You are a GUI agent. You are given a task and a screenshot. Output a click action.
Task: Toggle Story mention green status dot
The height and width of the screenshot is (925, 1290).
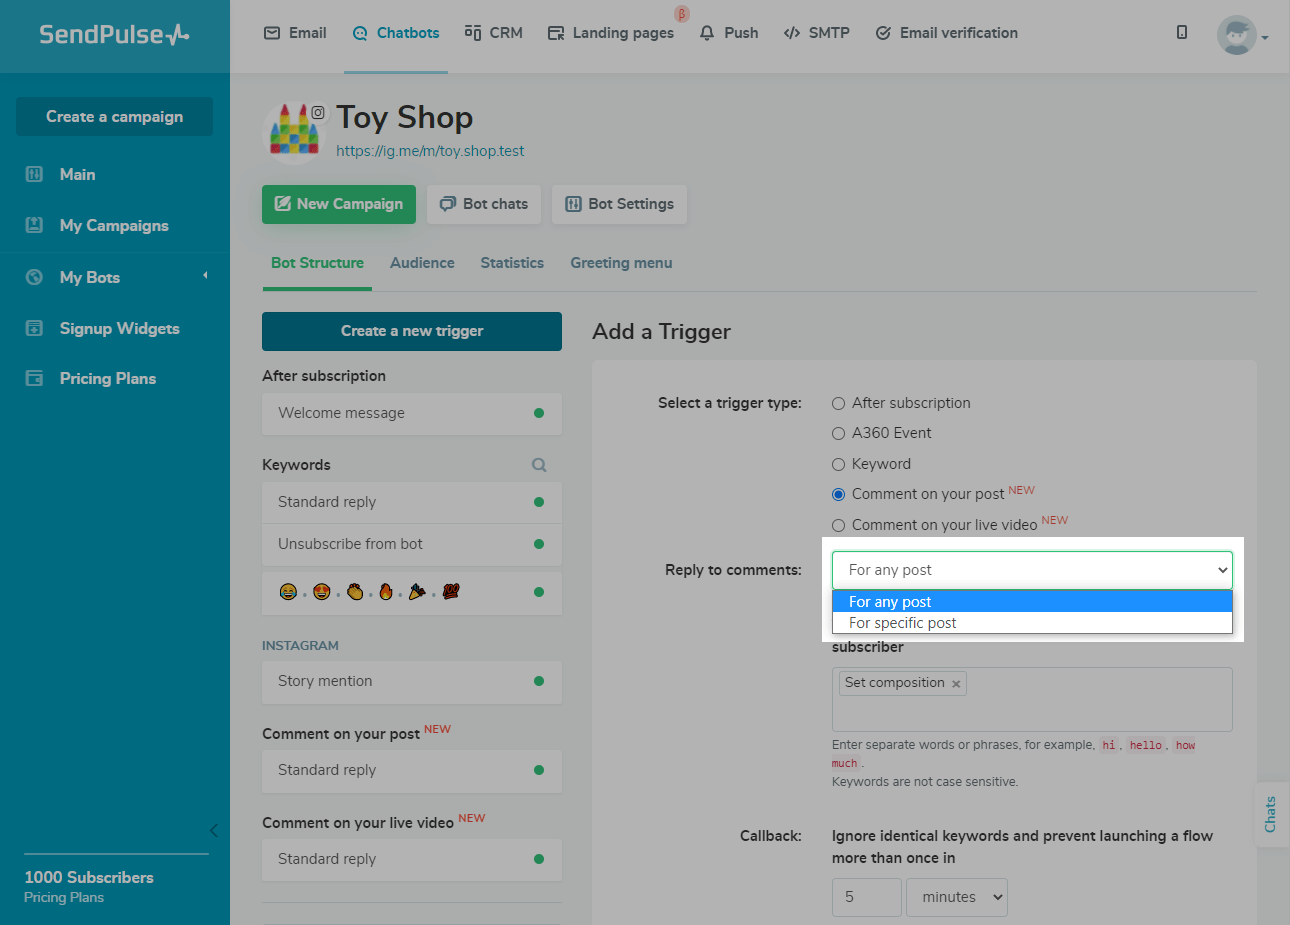(539, 681)
